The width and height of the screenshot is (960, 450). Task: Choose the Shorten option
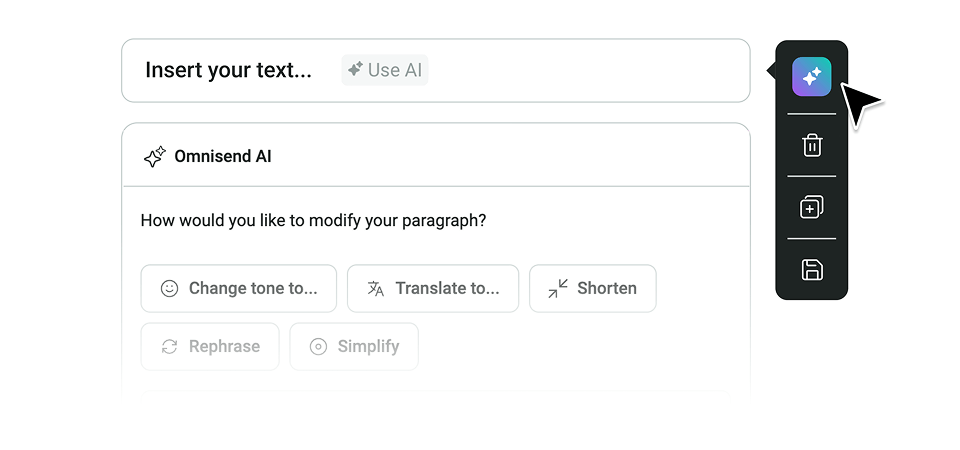tap(593, 288)
